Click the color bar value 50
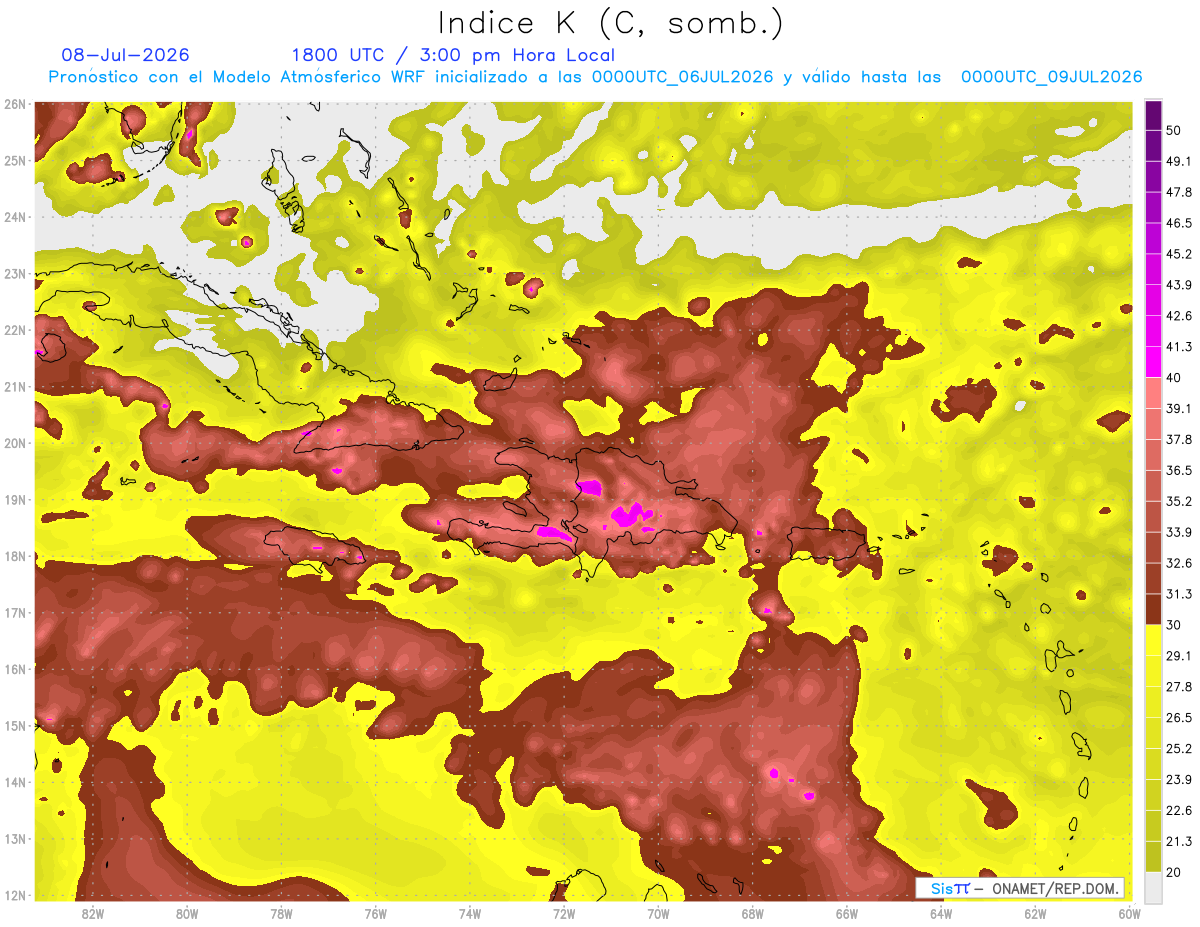The width and height of the screenshot is (1200, 927). (x=1174, y=130)
